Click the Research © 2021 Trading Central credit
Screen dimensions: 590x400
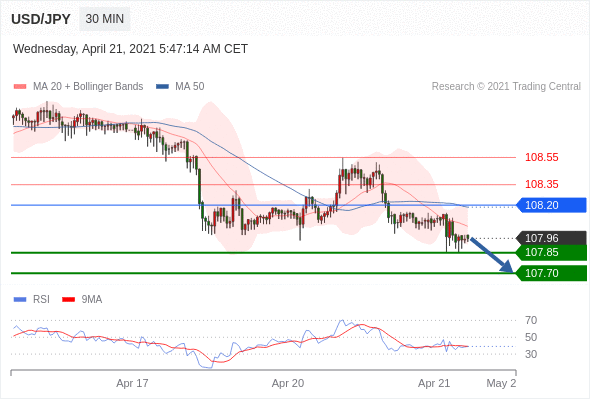506,87
